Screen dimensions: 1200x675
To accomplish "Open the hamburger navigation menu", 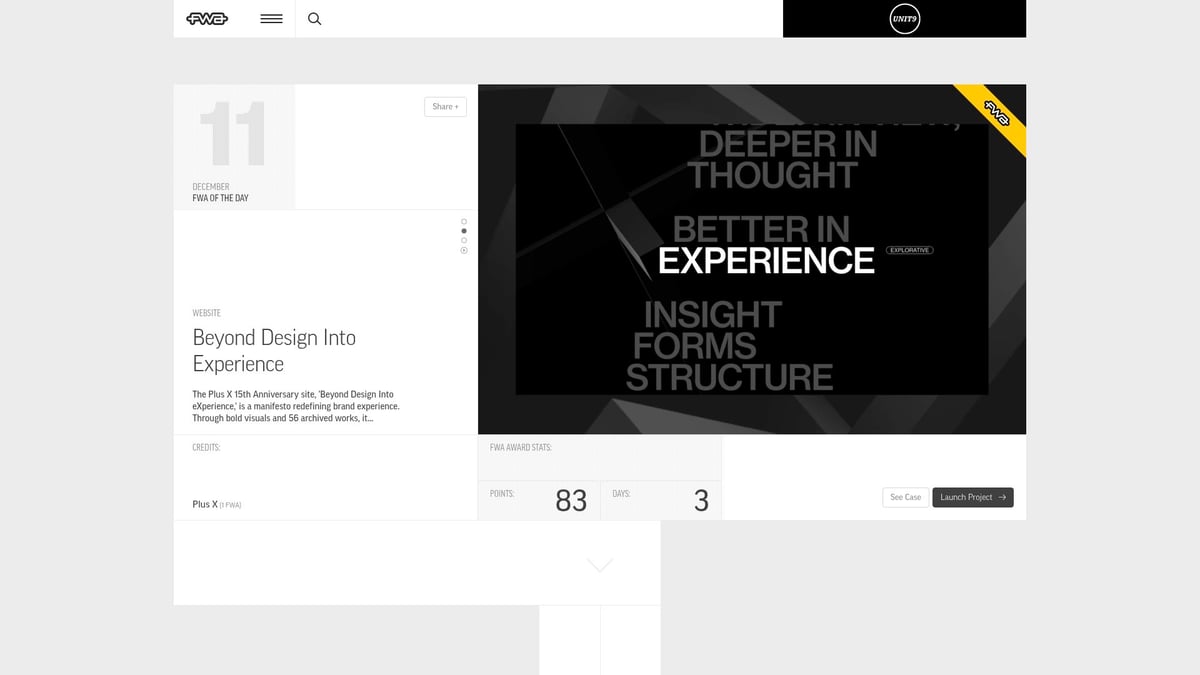I will click(270, 18).
